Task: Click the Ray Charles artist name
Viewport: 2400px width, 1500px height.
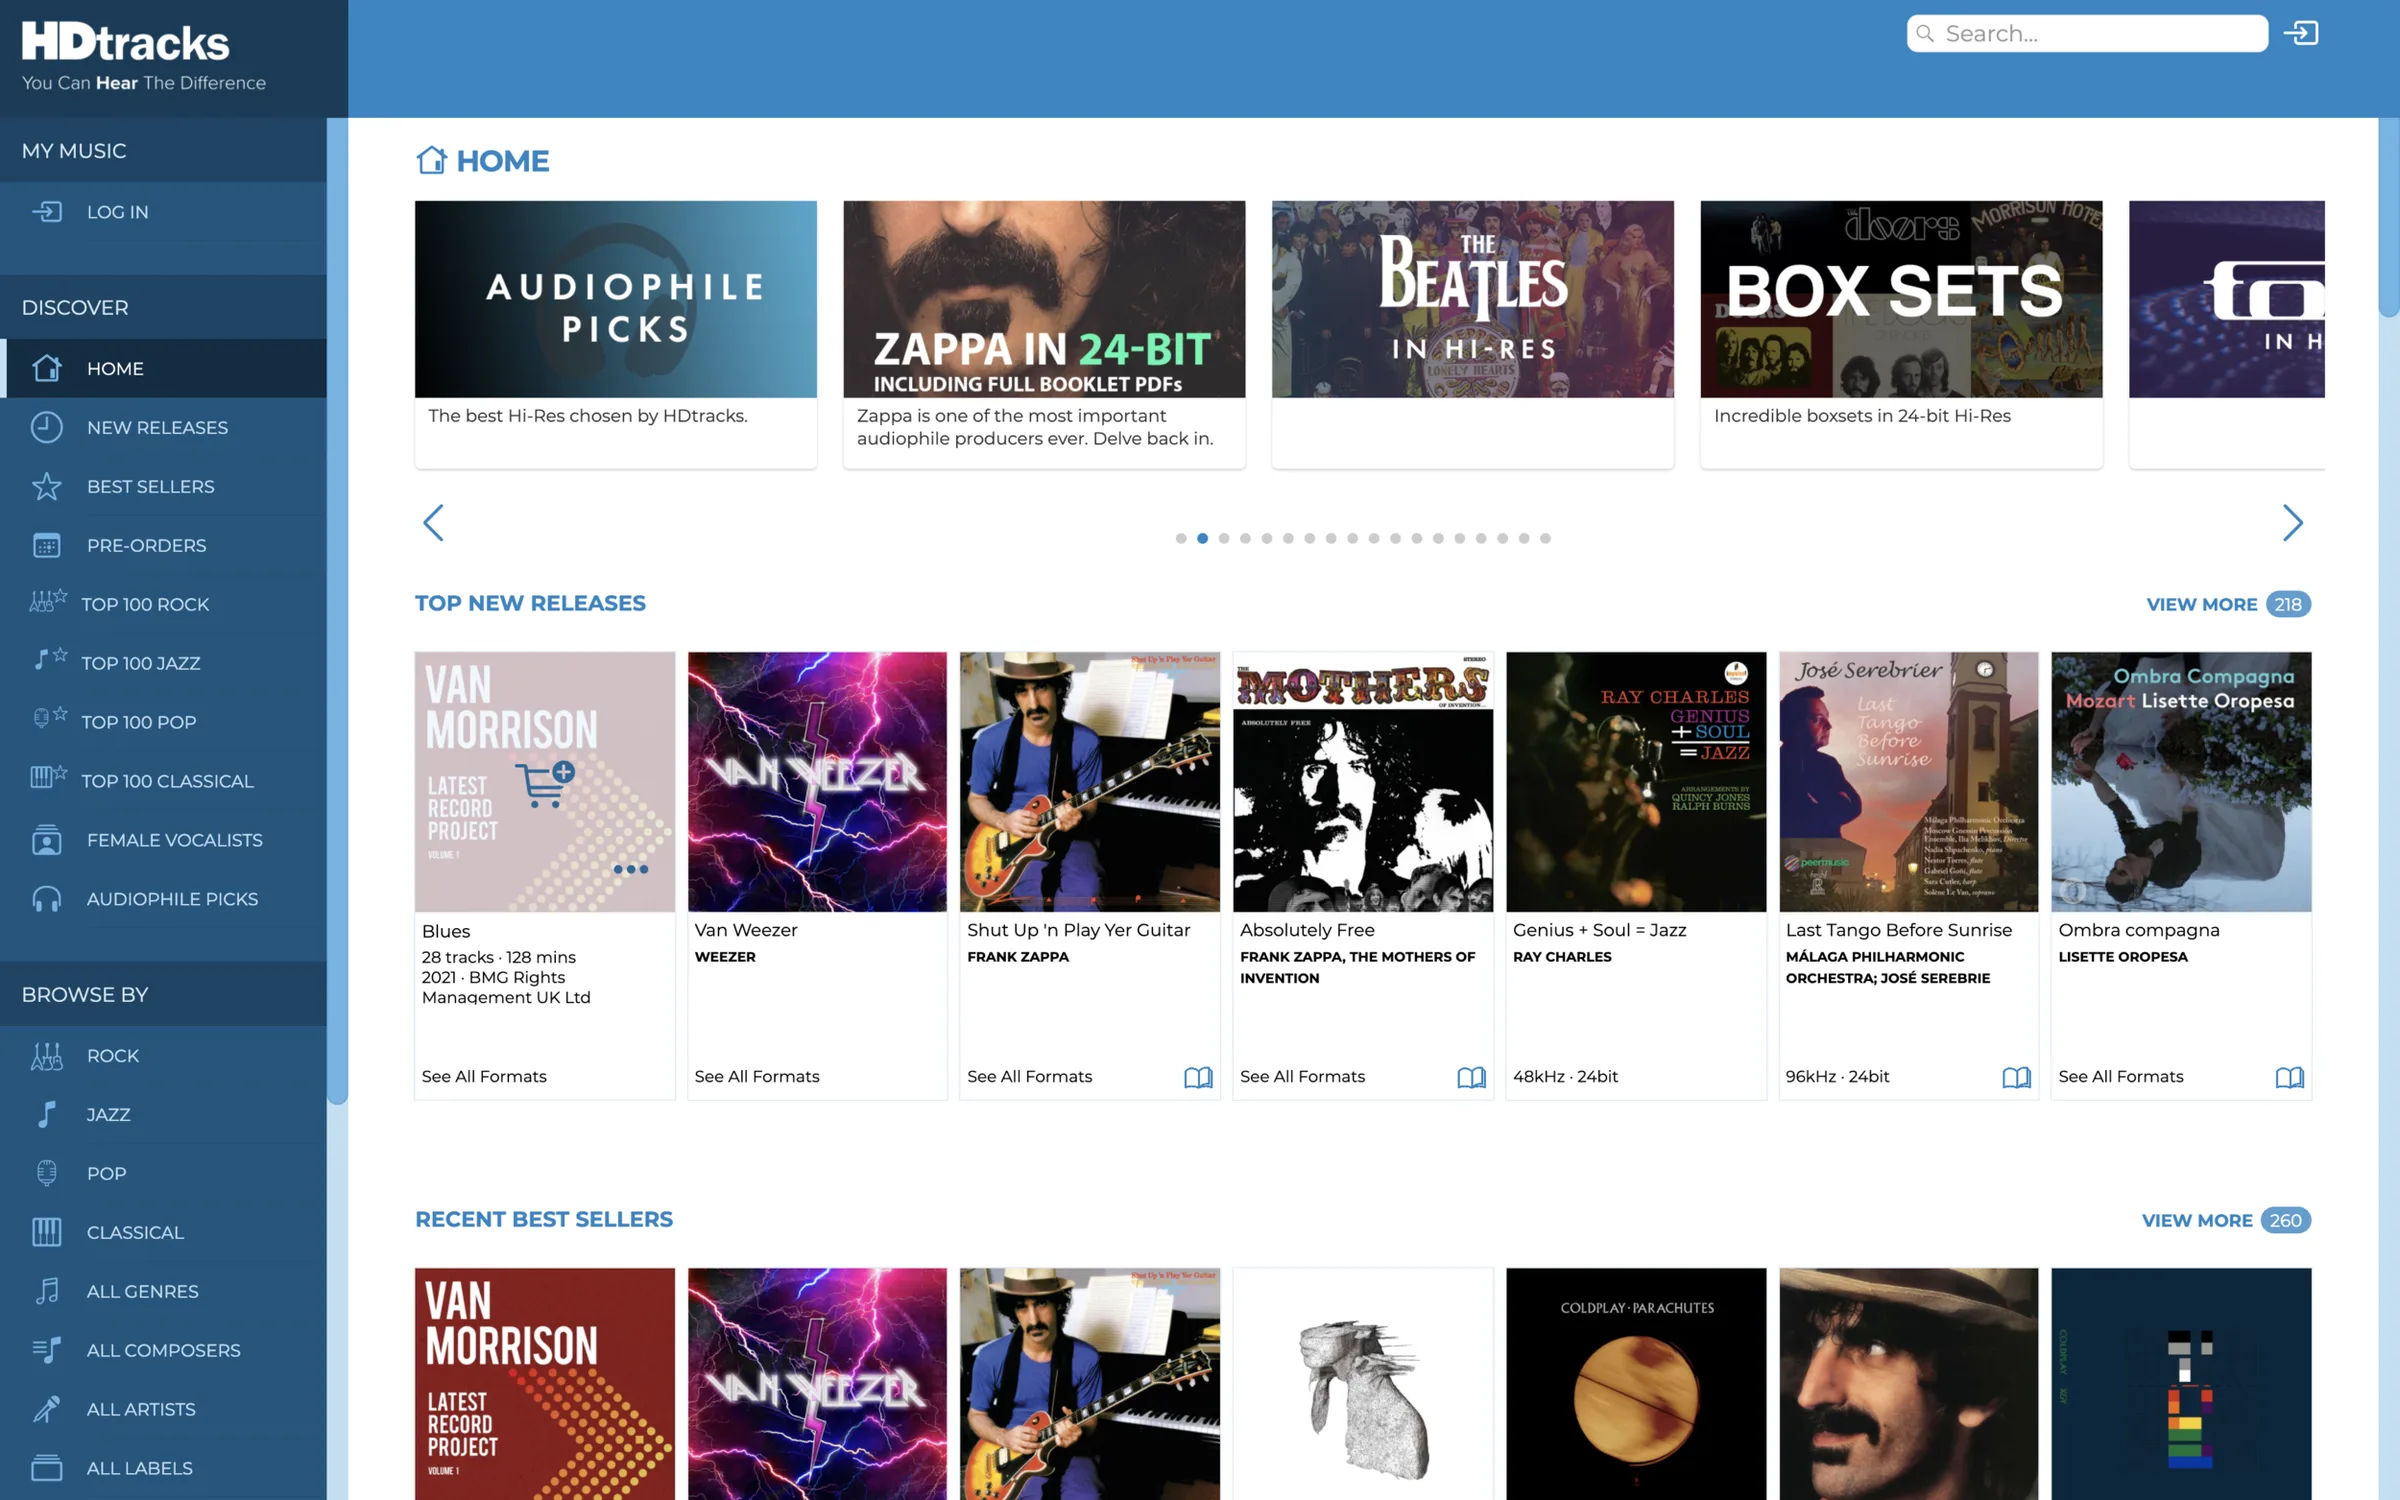Action: click(1562, 957)
